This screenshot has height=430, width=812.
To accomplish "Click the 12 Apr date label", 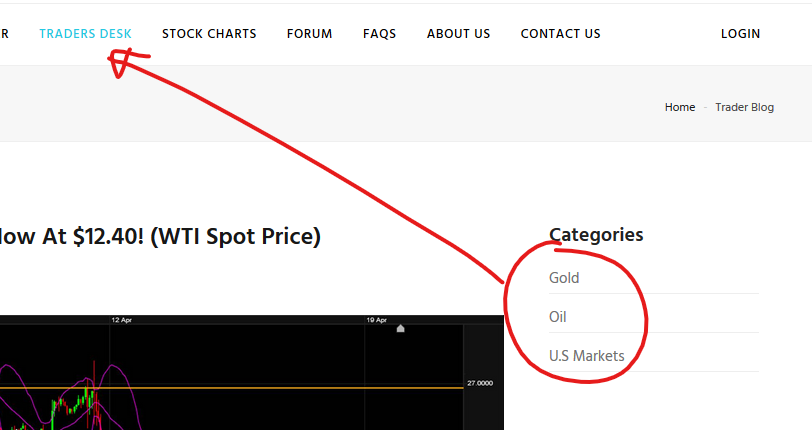I will (x=122, y=320).
